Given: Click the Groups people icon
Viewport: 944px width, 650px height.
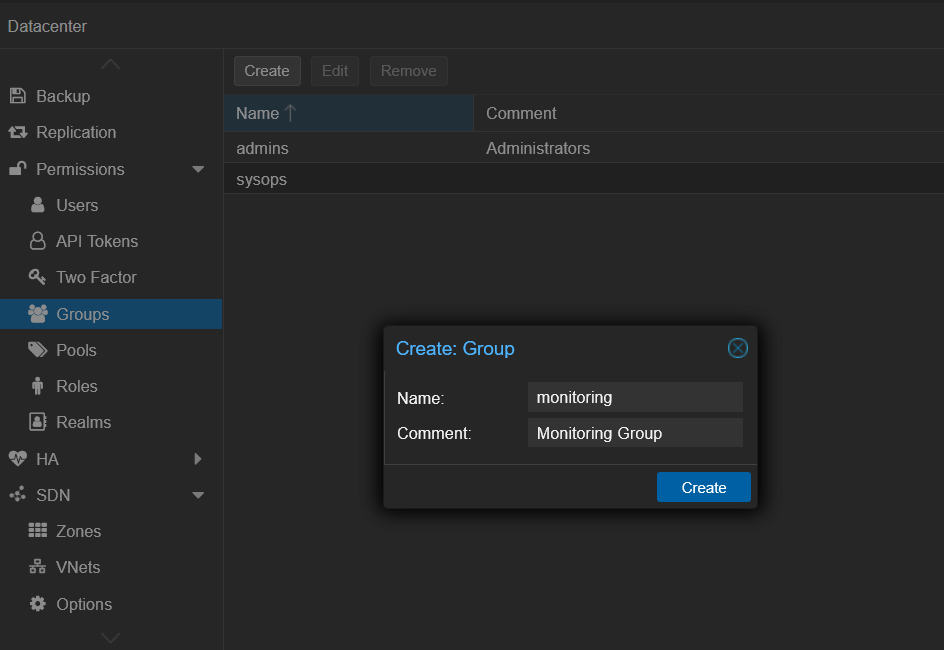Looking at the screenshot, I should tap(38, 314).
